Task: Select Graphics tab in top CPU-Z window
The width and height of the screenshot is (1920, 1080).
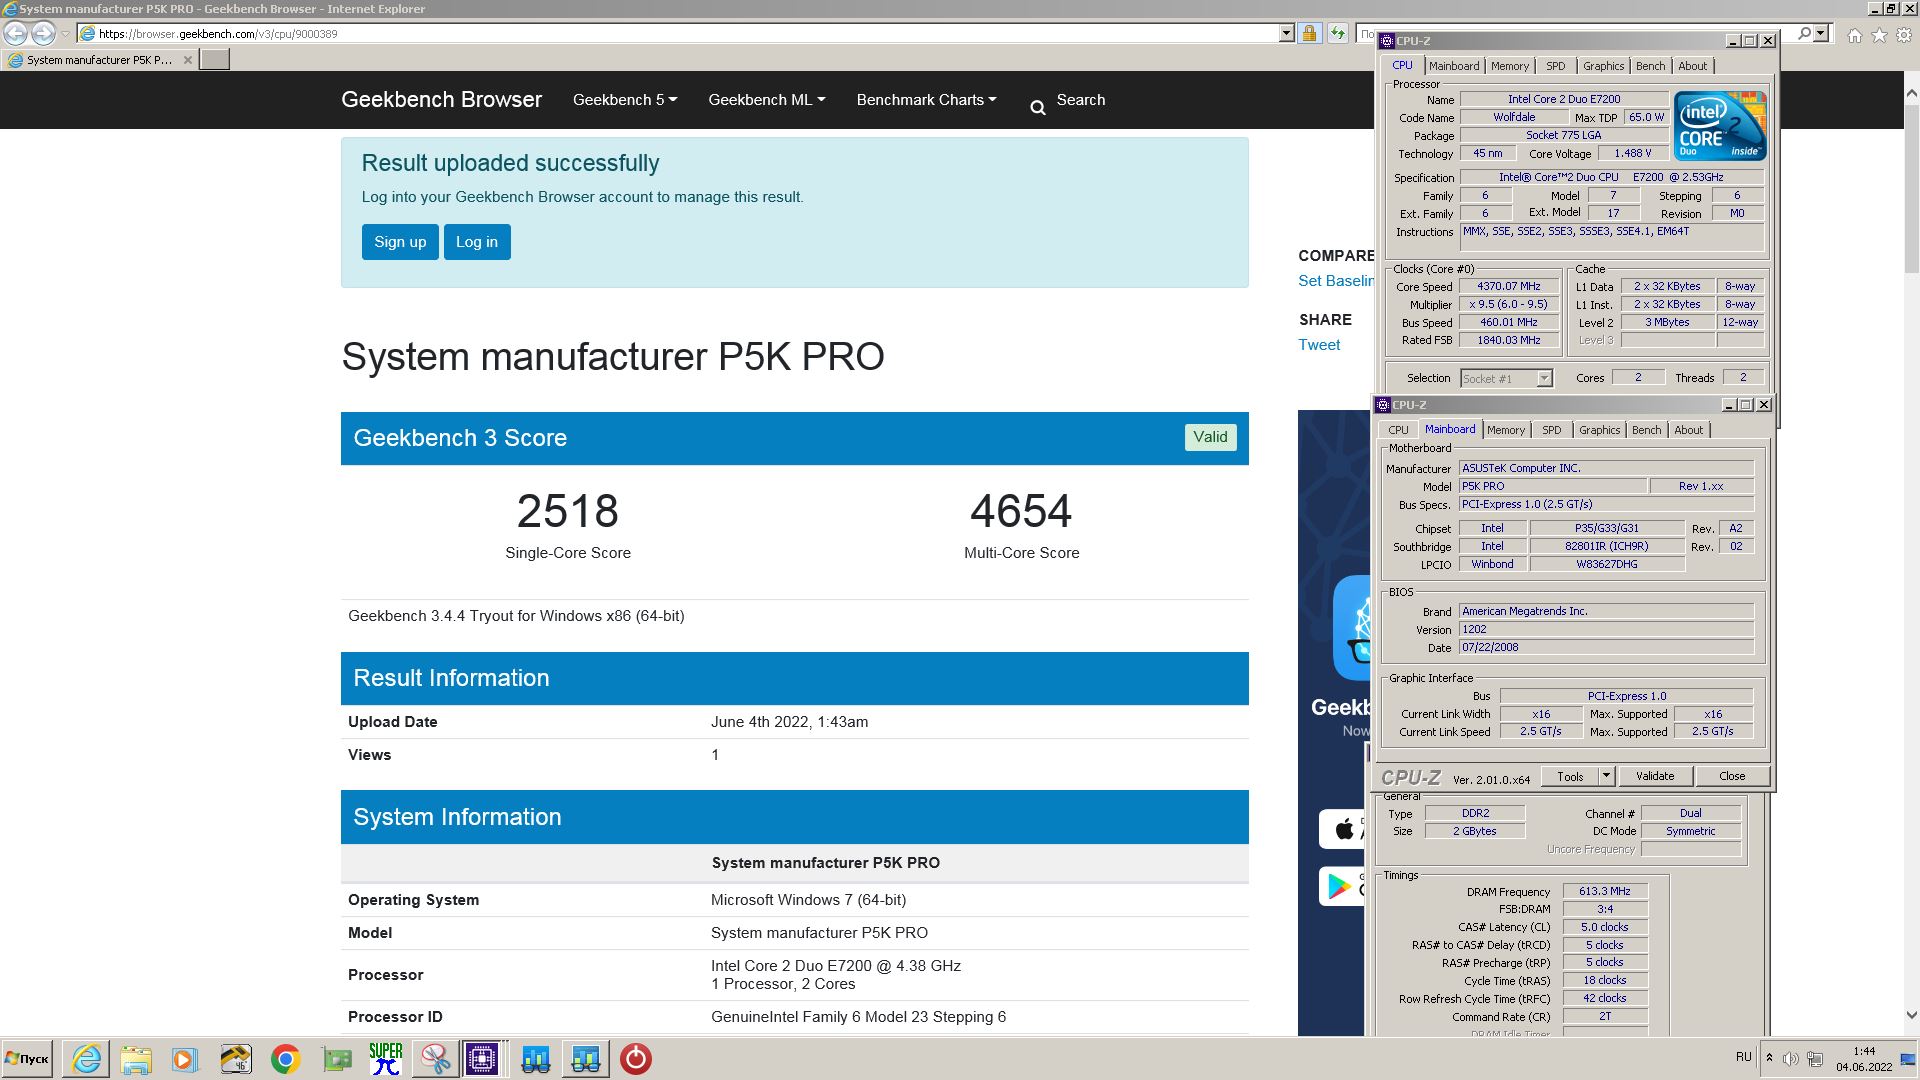Action: [1603, 66]
